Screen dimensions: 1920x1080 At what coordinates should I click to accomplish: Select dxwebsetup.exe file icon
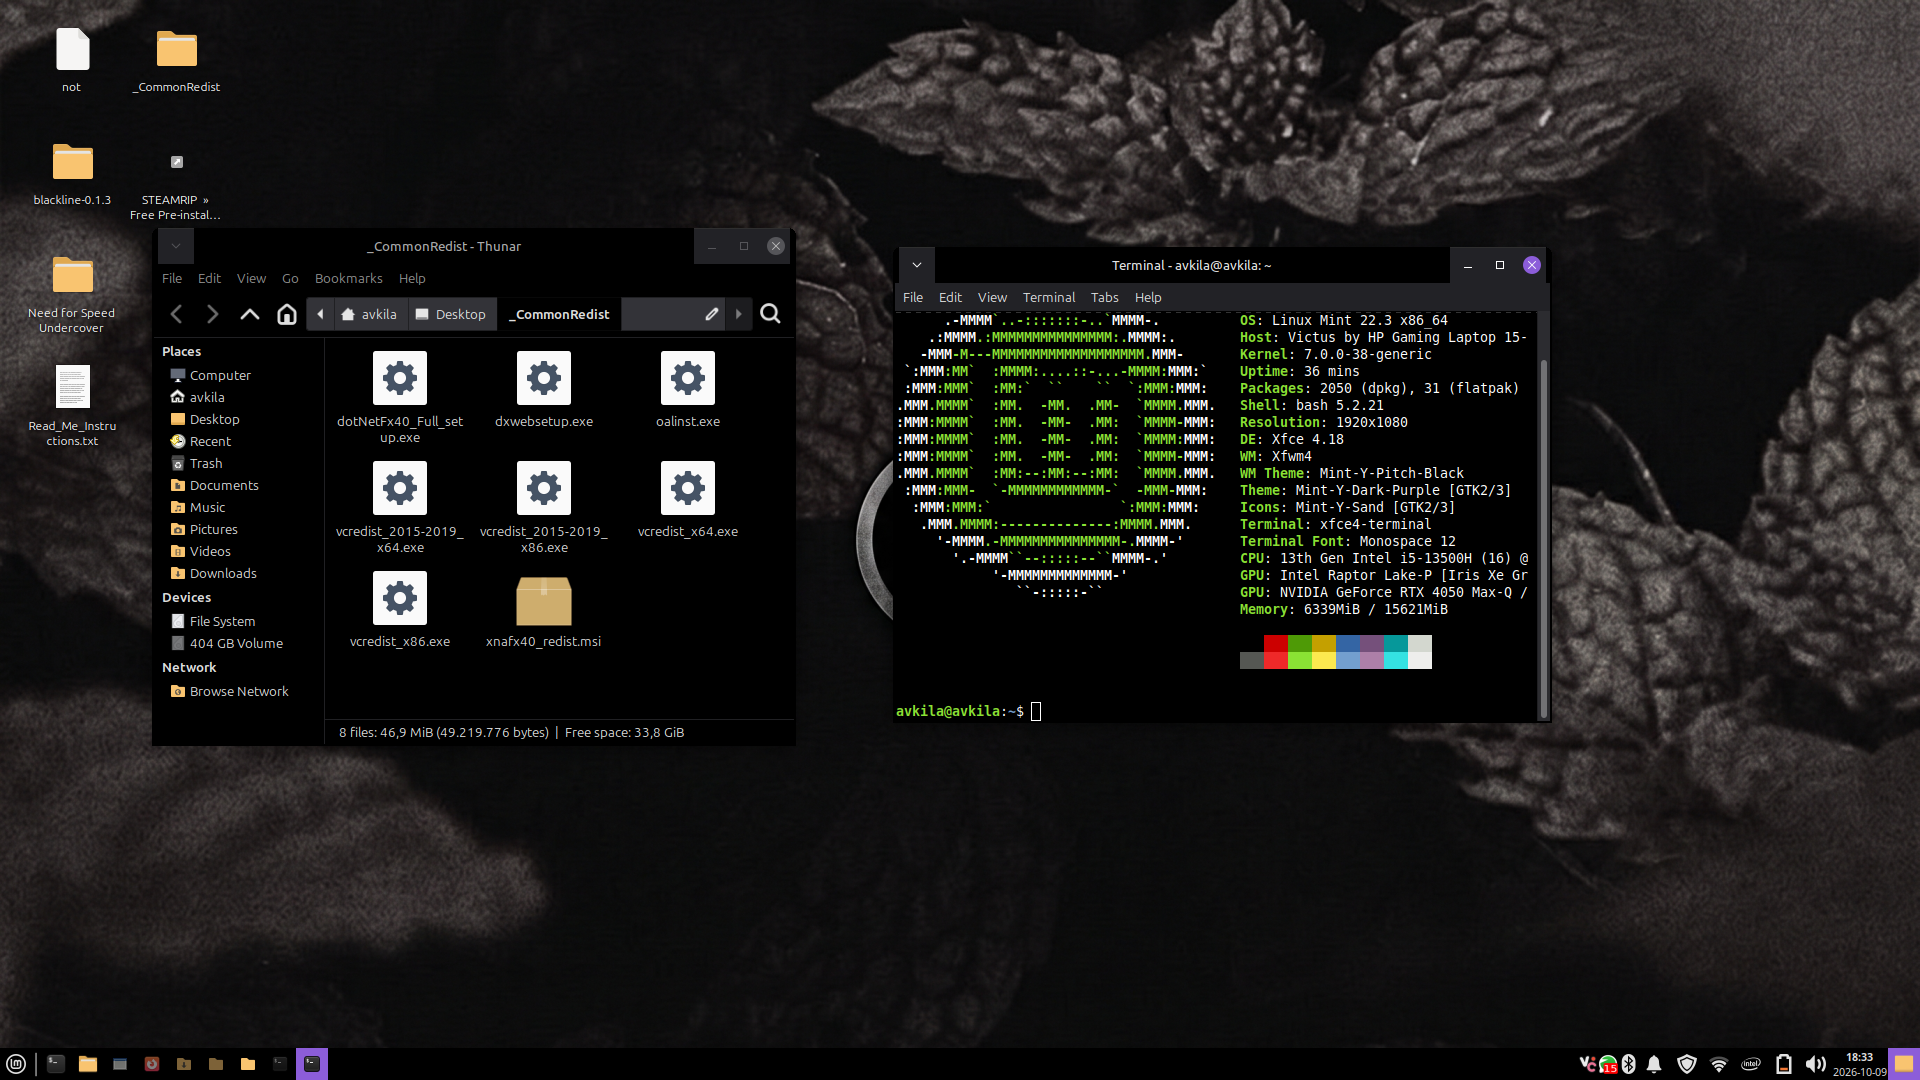click(544, 378)
